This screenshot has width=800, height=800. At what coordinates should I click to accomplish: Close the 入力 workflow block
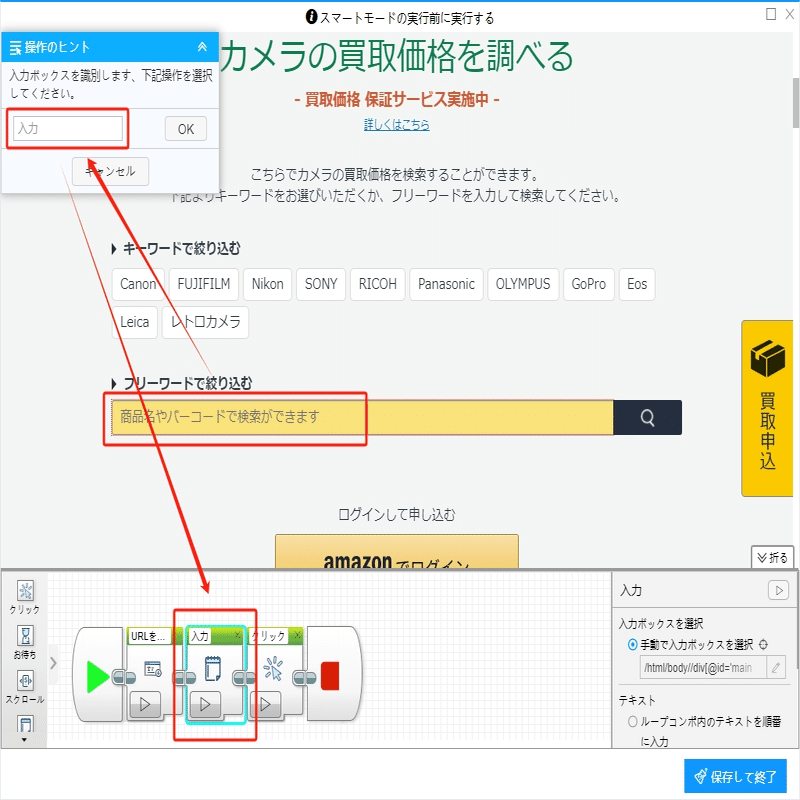(x=237, y=635)
